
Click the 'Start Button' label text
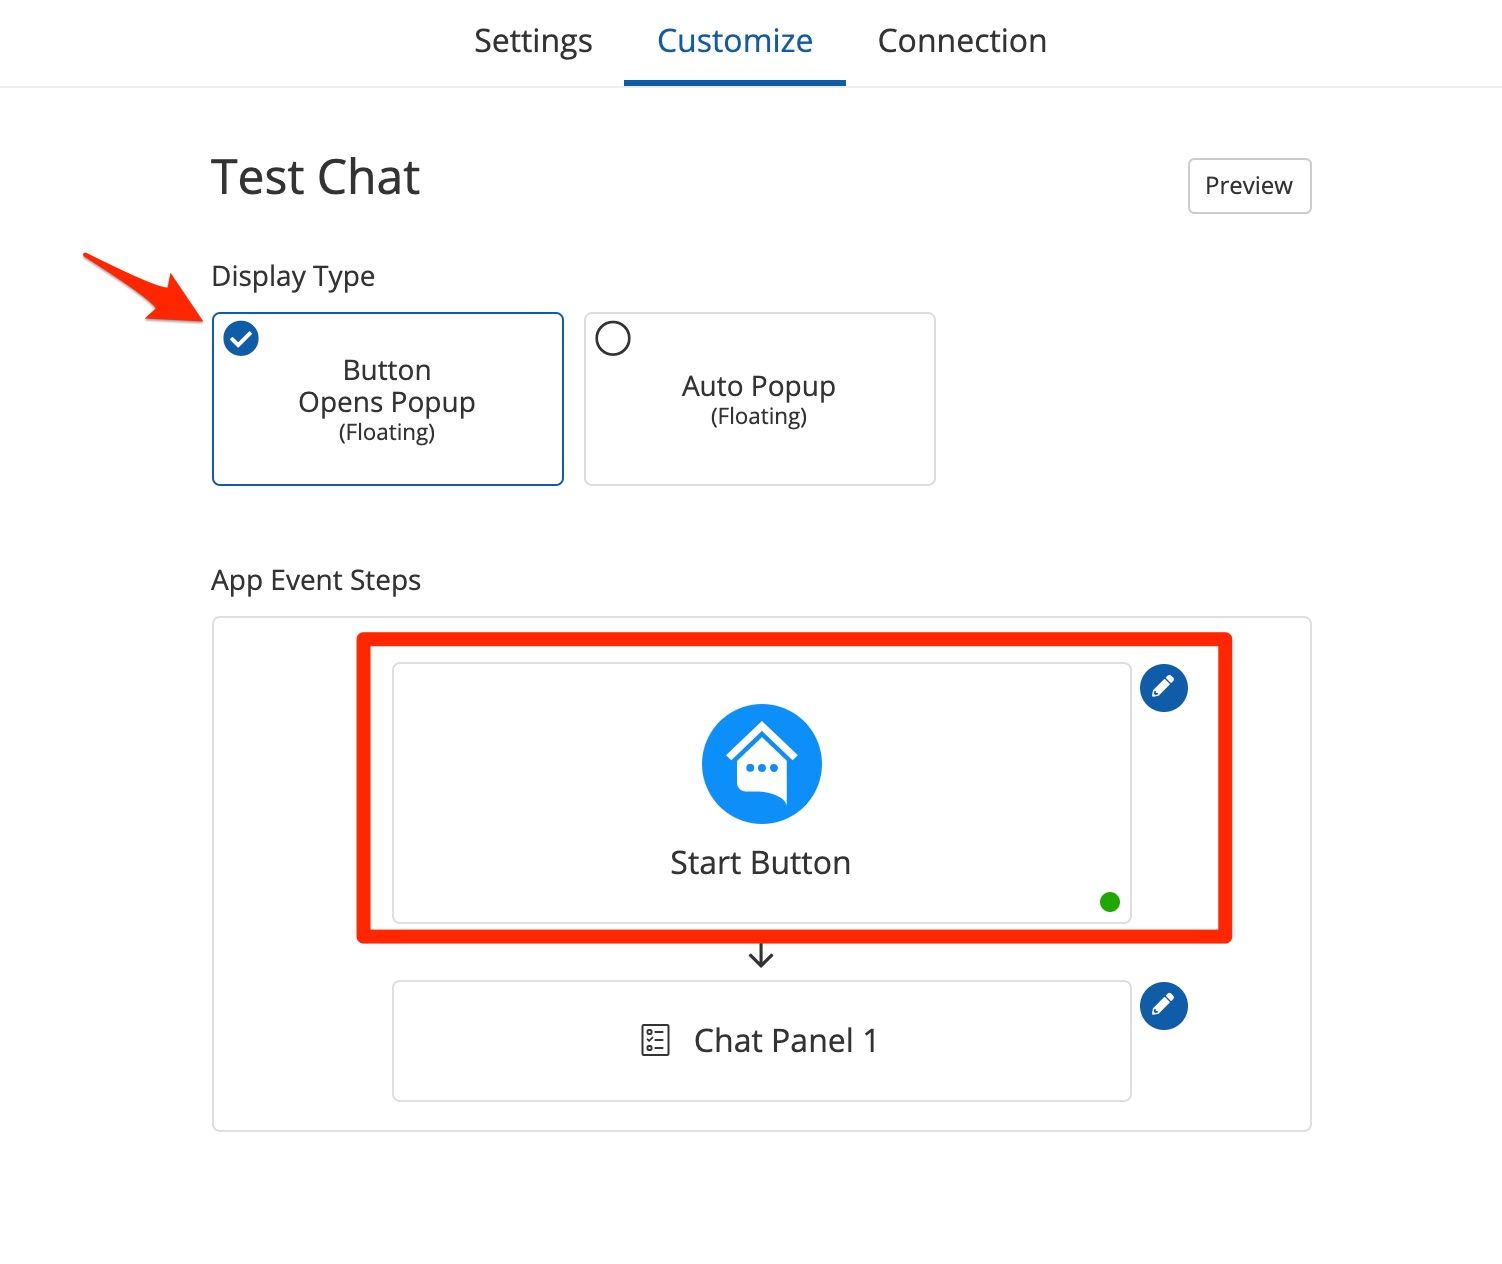[760, 863]
